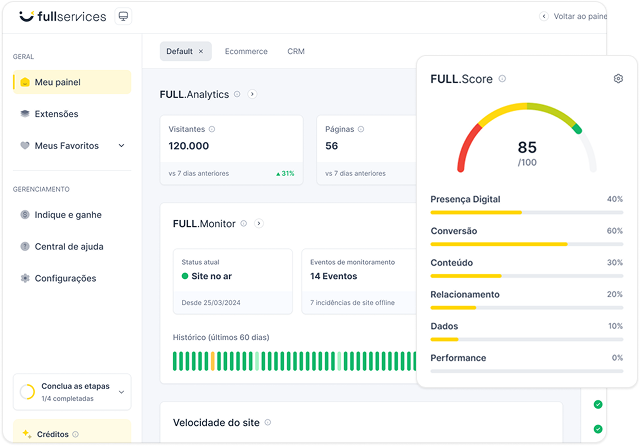Click the monitor icon beside fullservices logo

(123, 17)
